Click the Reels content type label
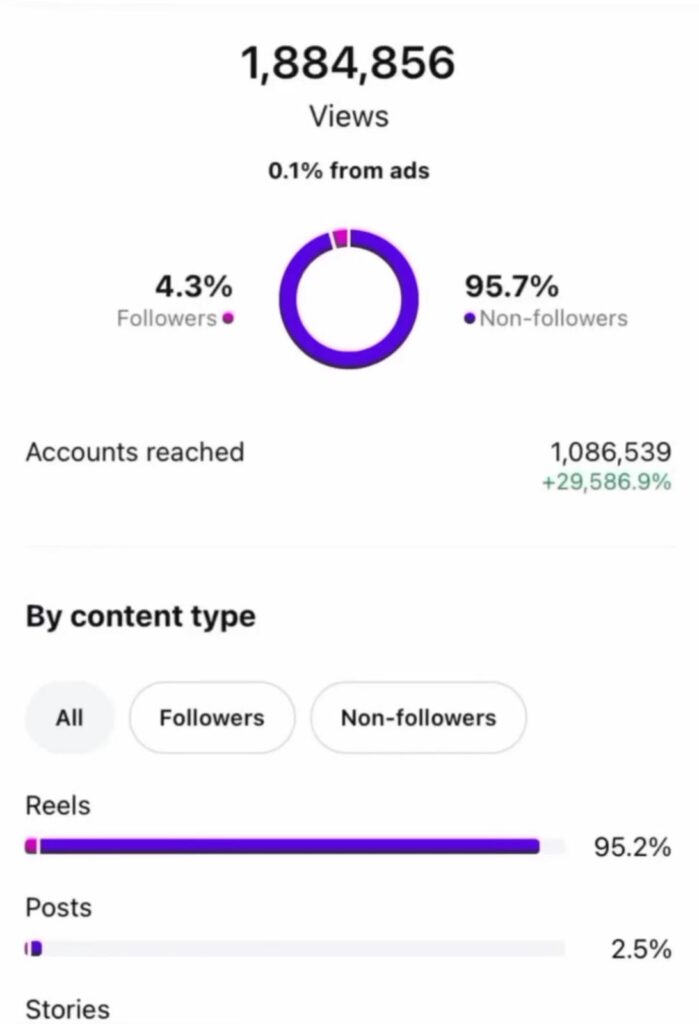 click(x=58, y=806)
